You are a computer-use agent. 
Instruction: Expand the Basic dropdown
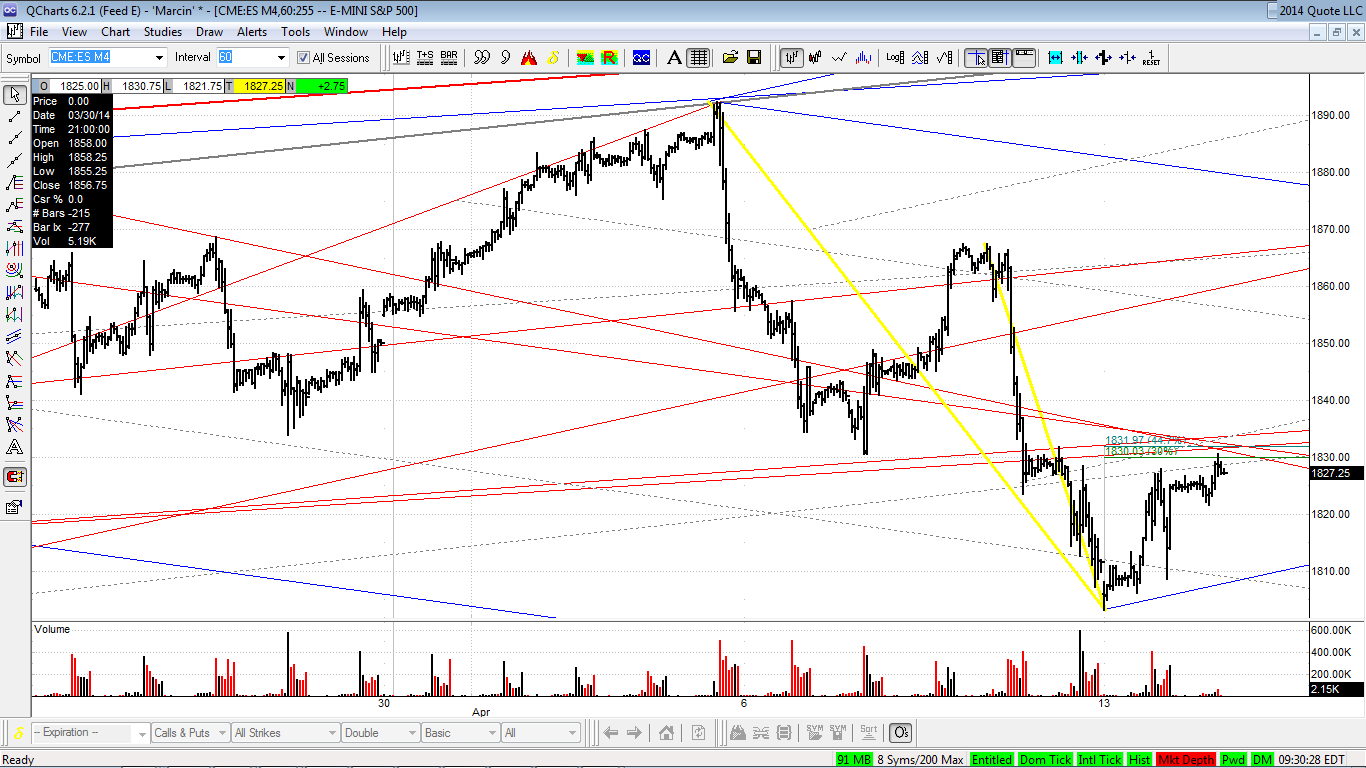pyautogui.click(x=460, y=733)
